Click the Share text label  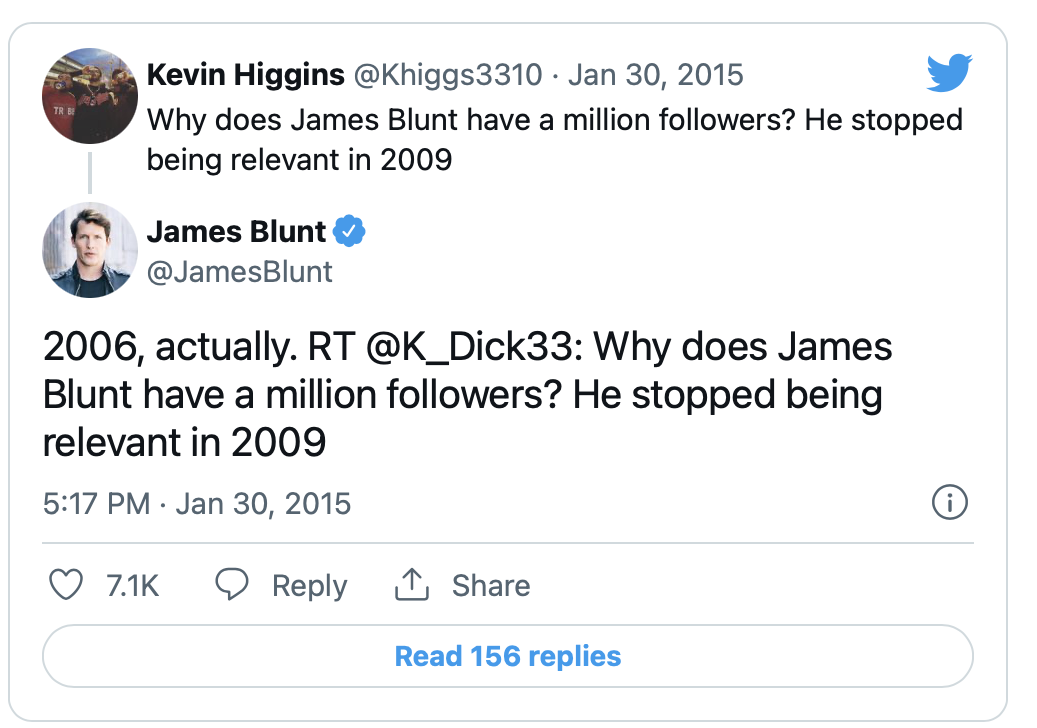click(x=491, y=585)
